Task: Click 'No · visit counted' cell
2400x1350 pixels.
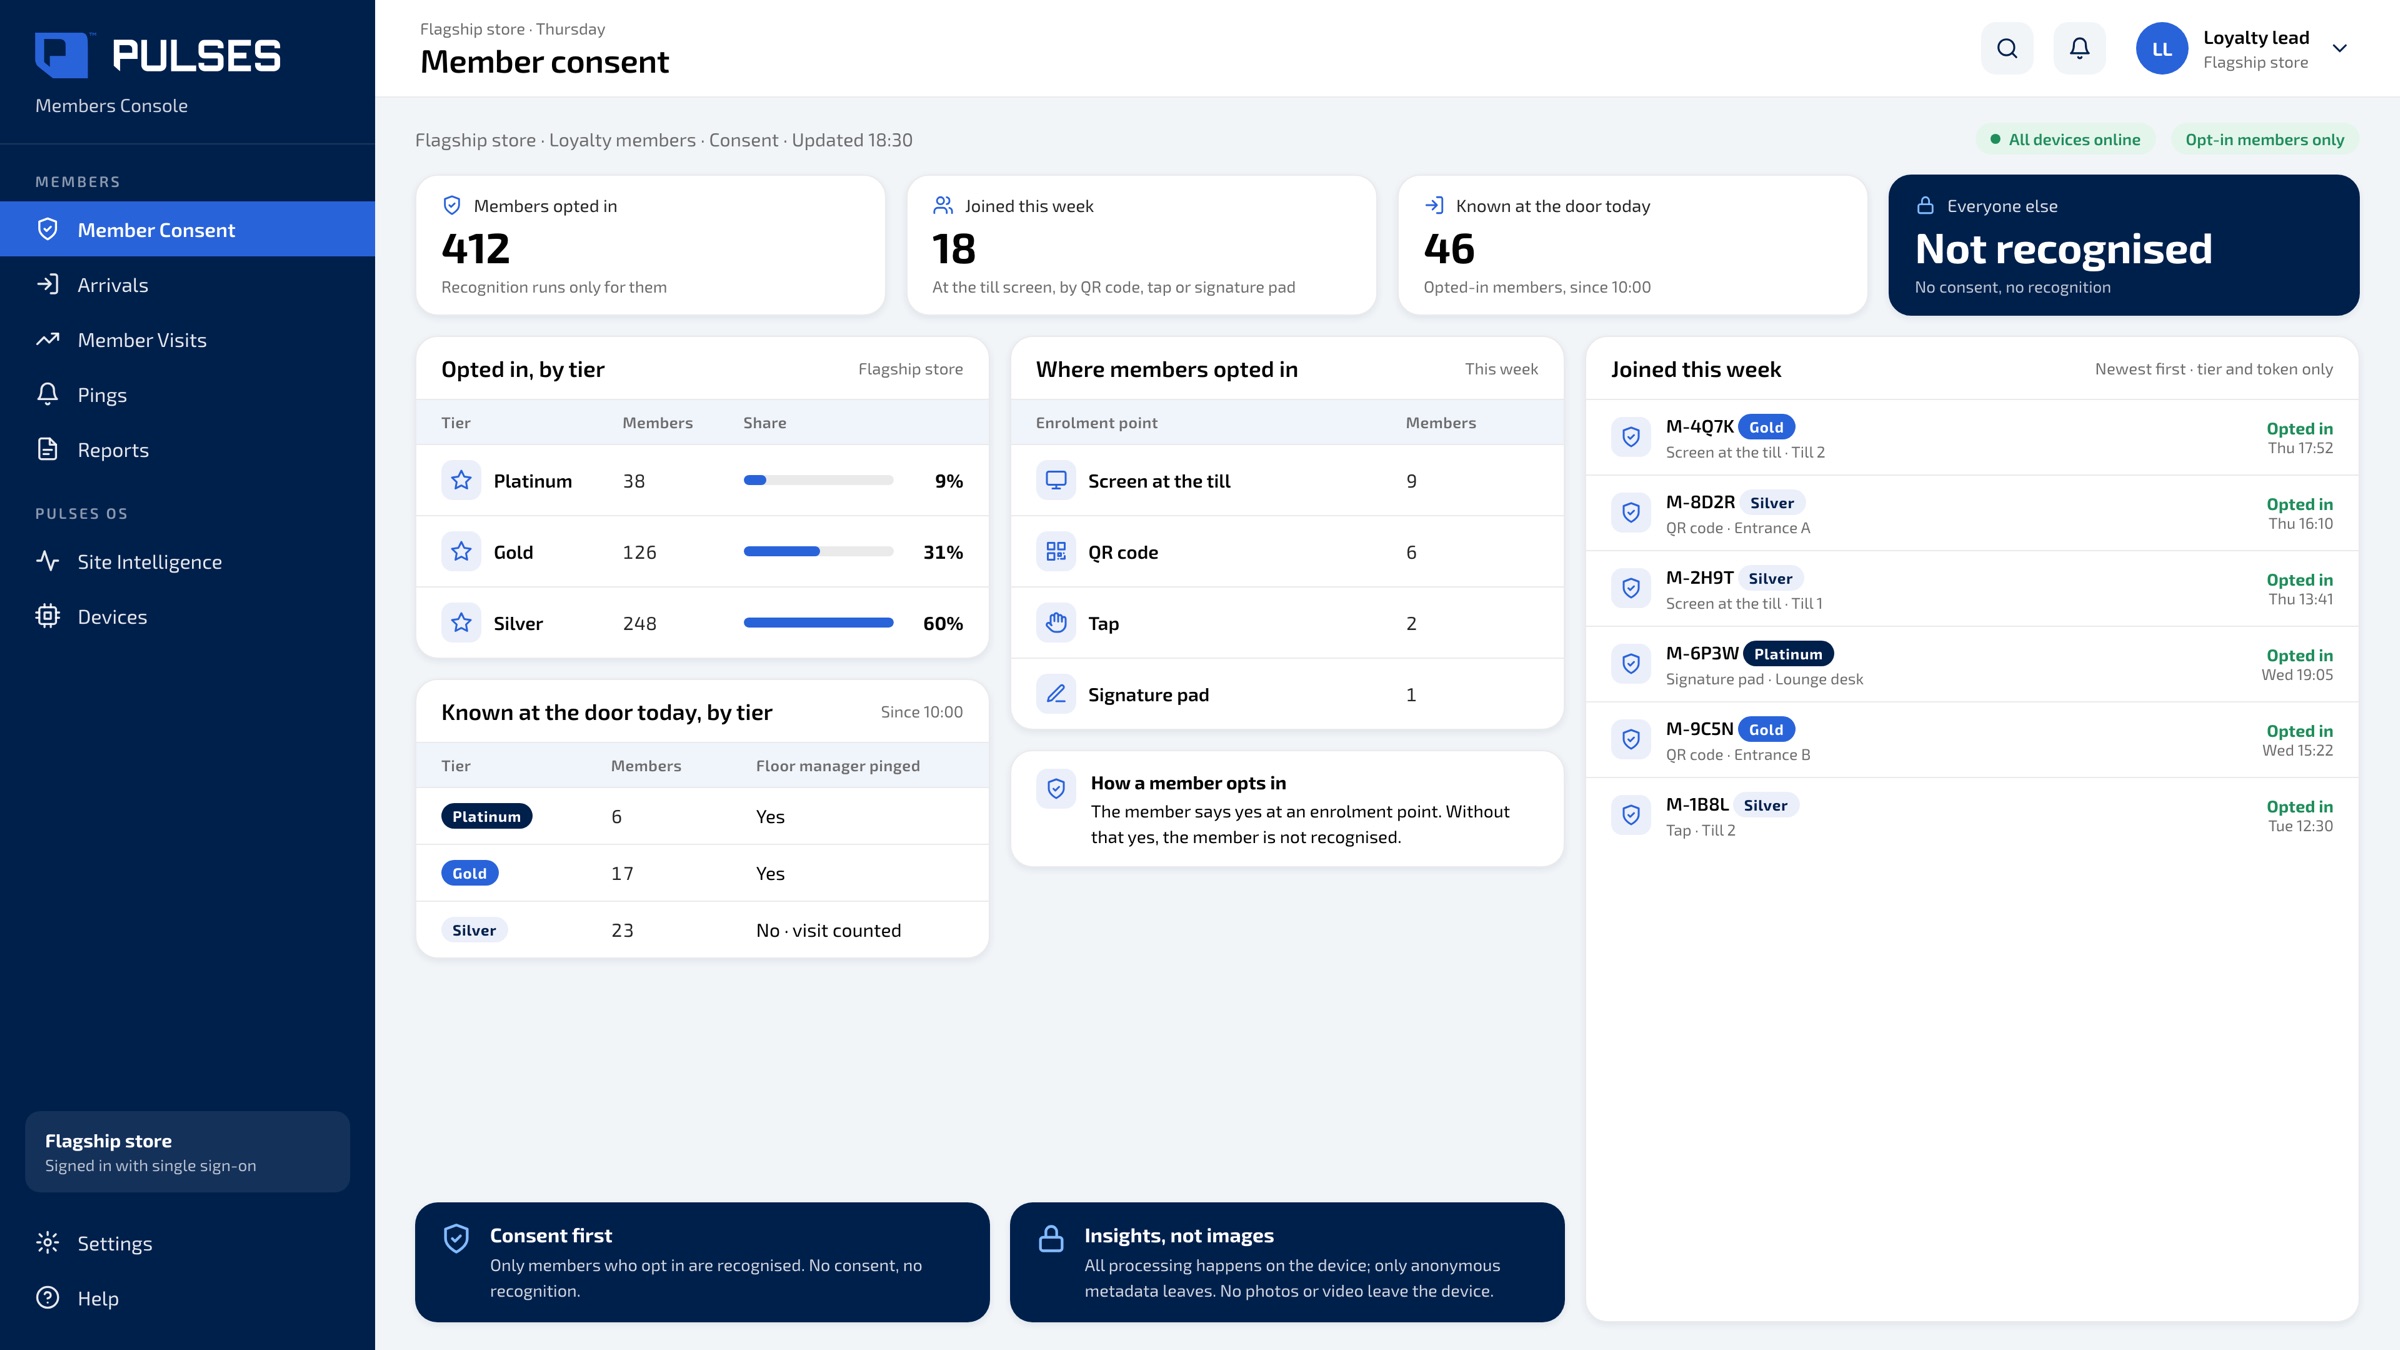Action: coord(828,930)
